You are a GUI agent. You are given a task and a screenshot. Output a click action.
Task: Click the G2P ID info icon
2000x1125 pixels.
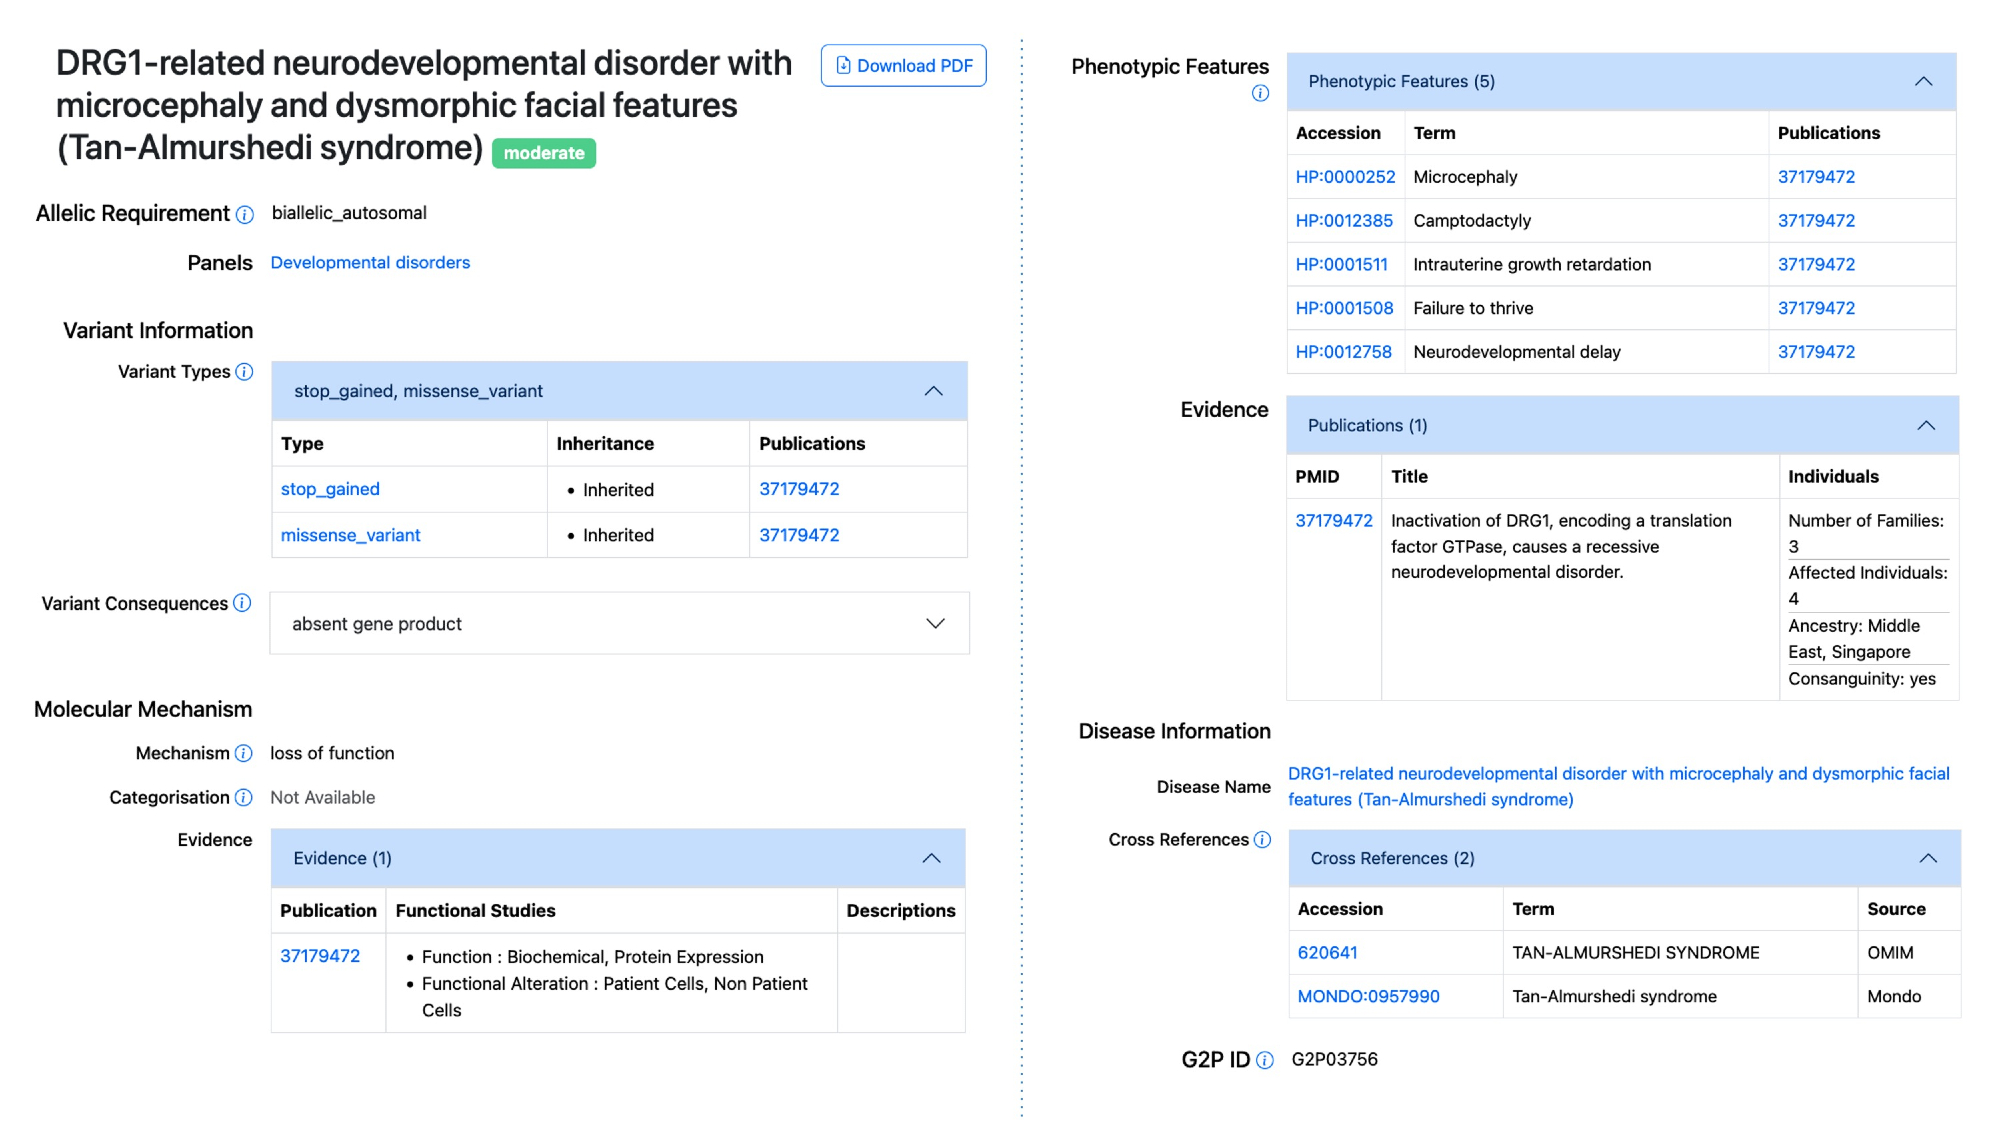click(x=1265, y=1060)
